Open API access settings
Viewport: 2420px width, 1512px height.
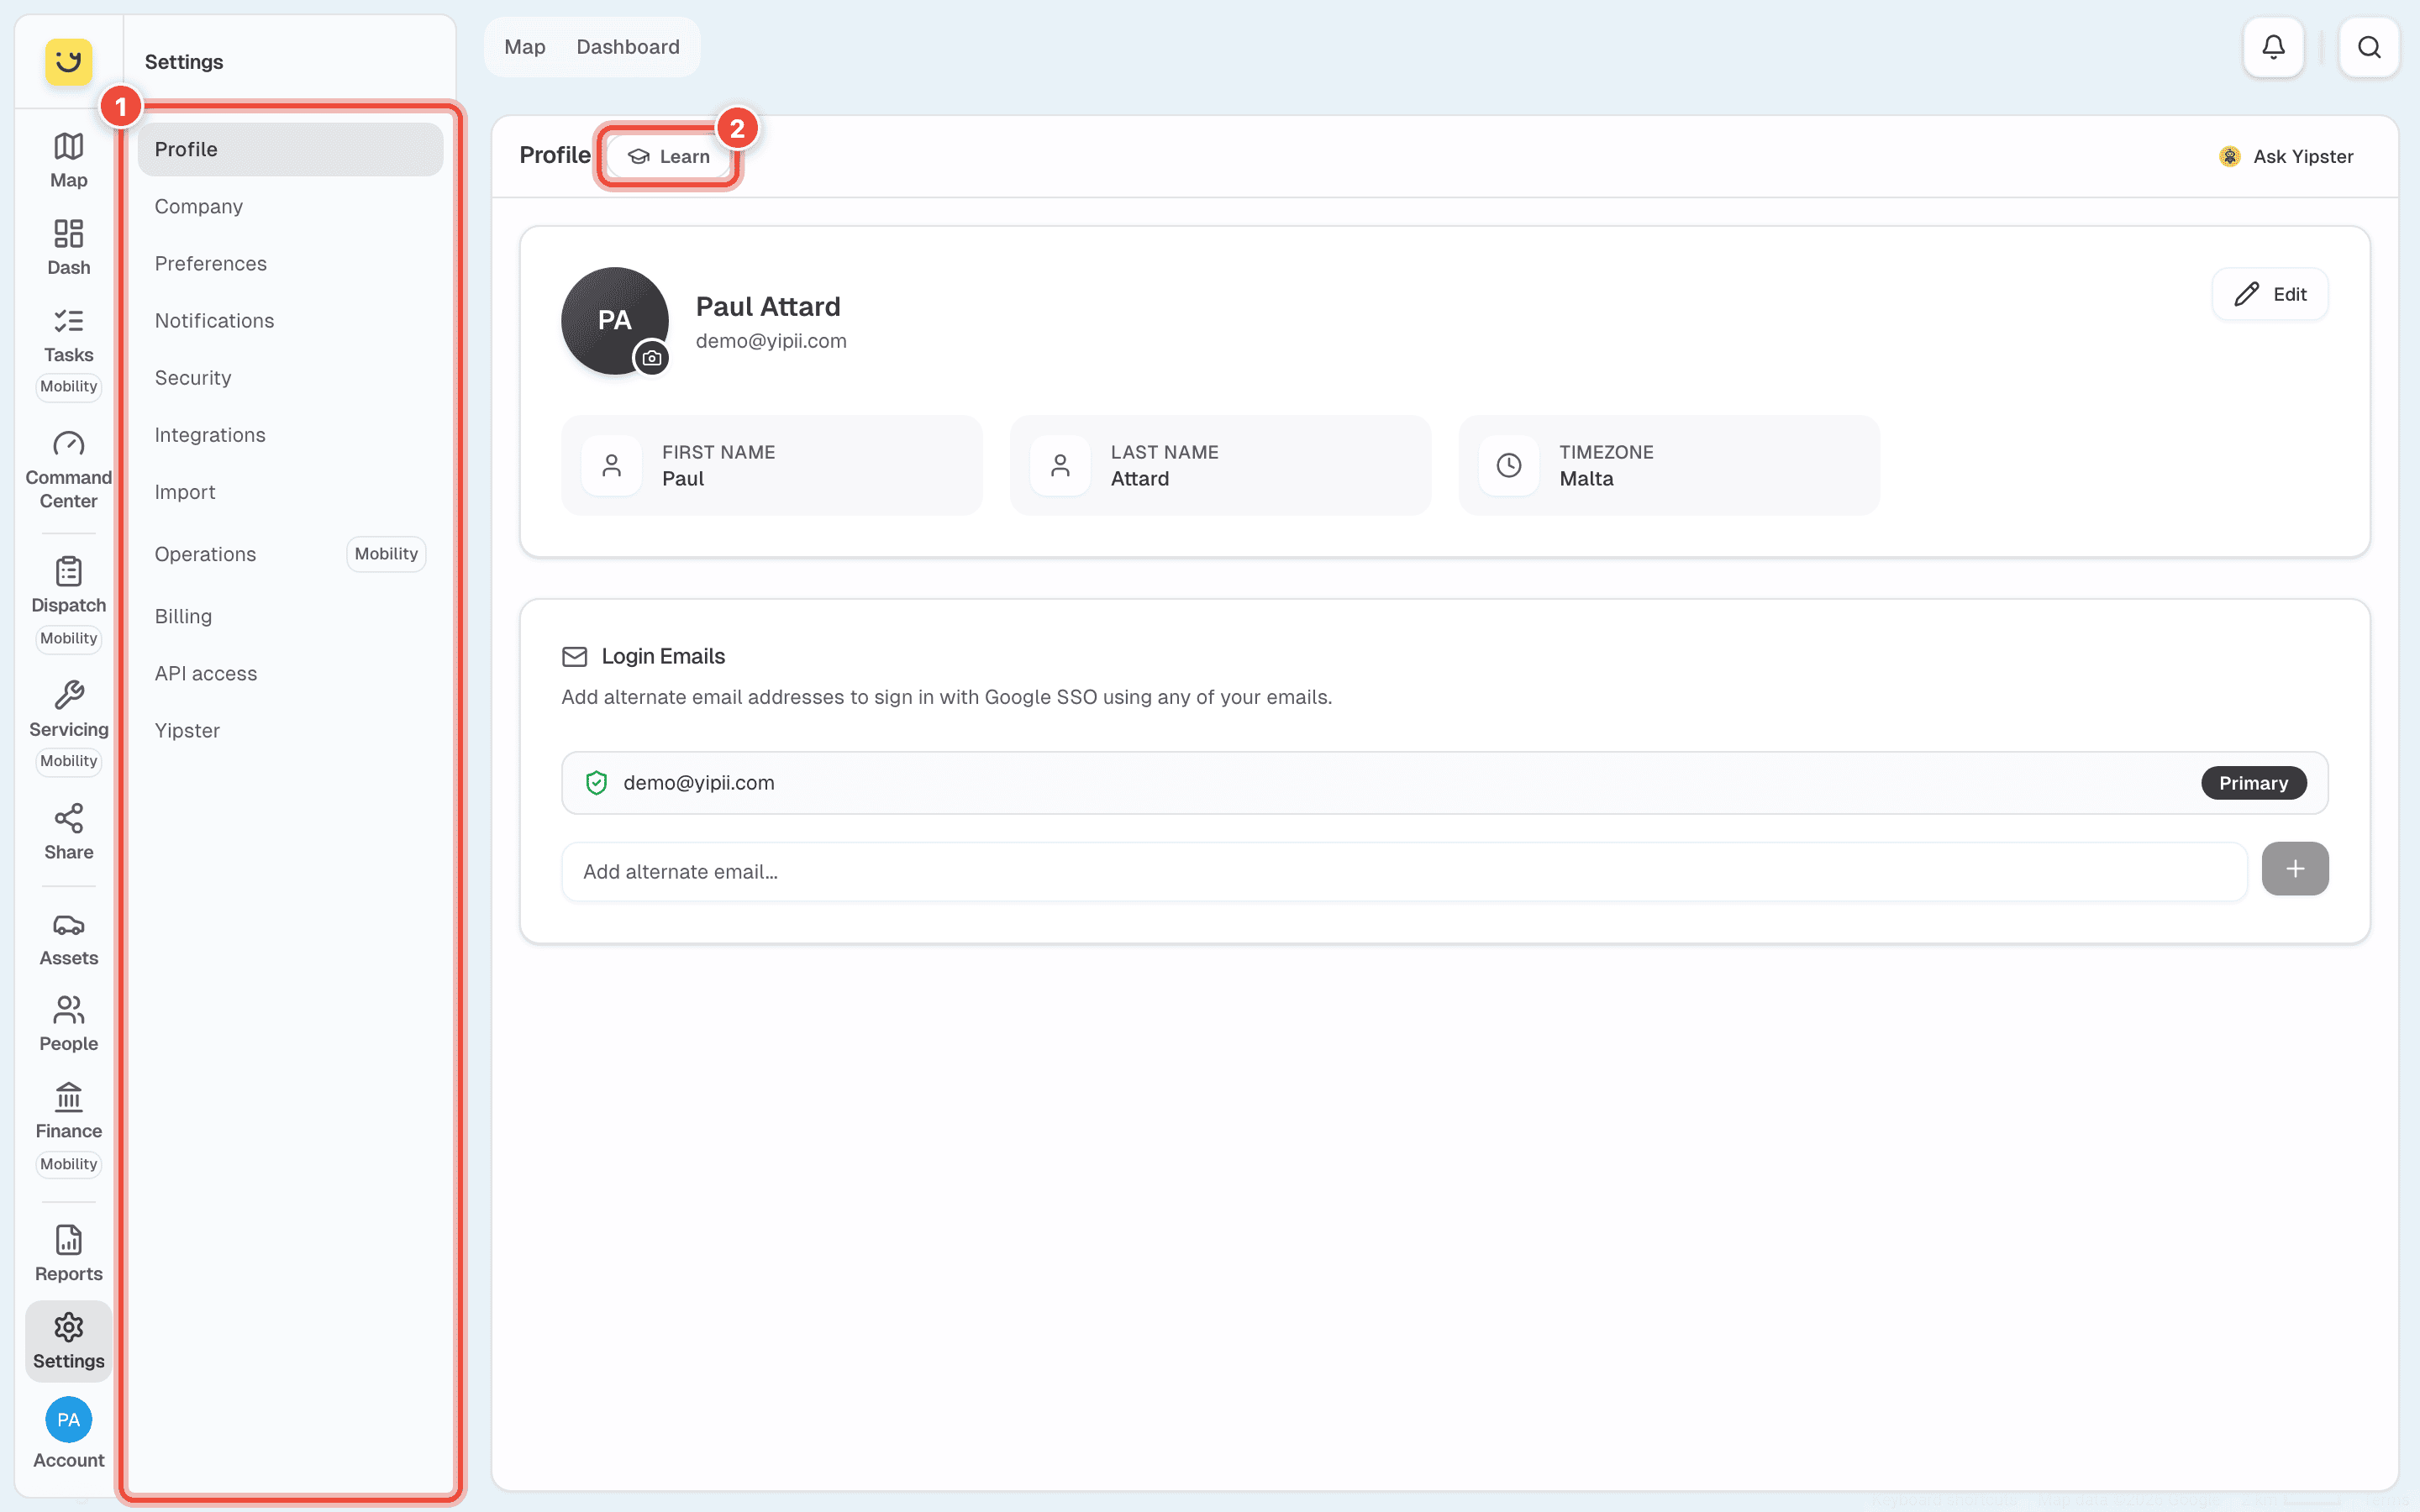point(290,673)
